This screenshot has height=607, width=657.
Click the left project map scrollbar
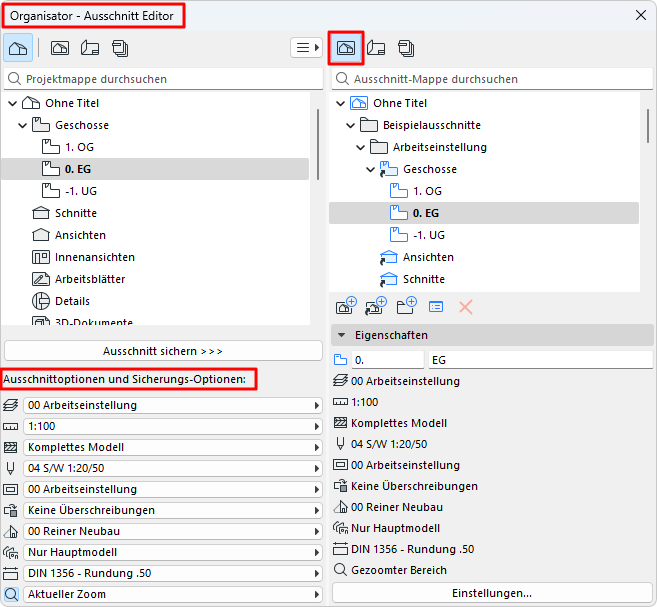[318, 144]
